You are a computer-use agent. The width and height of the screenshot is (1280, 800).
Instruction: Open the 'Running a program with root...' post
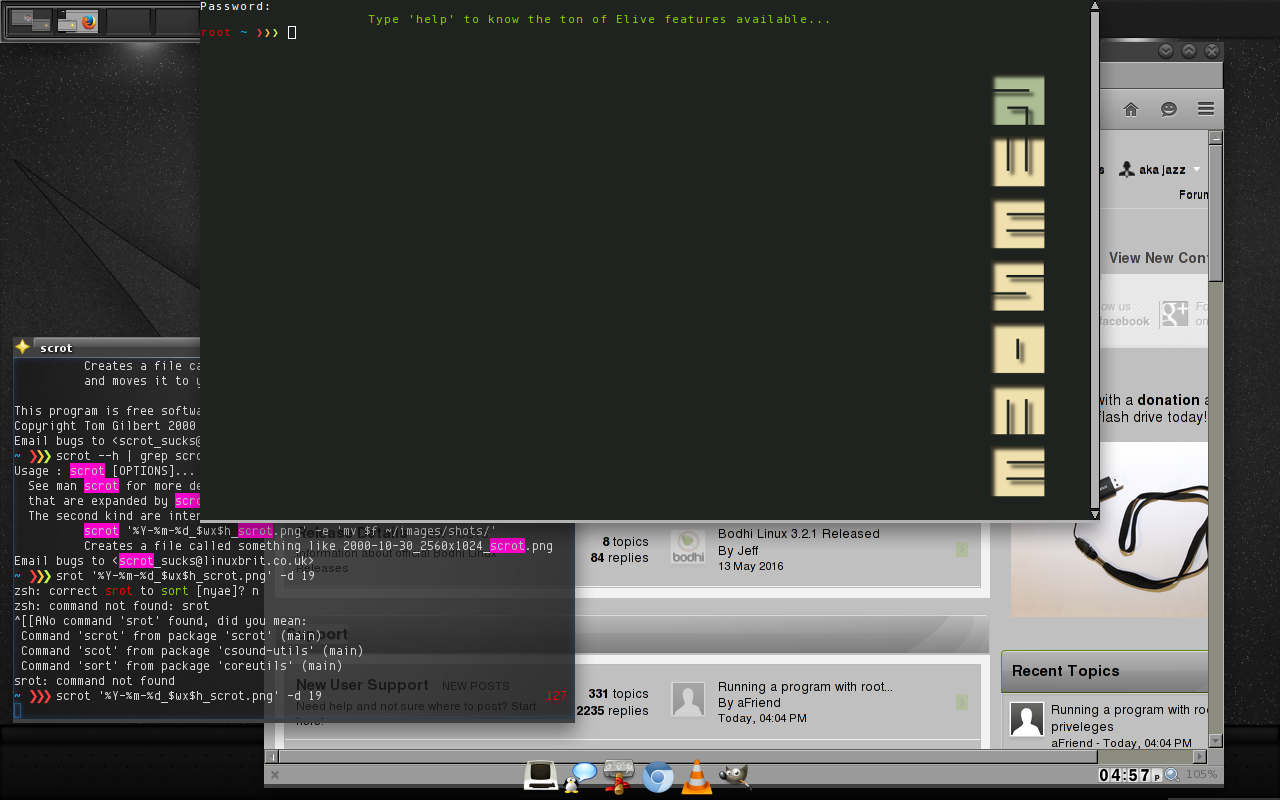(805, 687)
